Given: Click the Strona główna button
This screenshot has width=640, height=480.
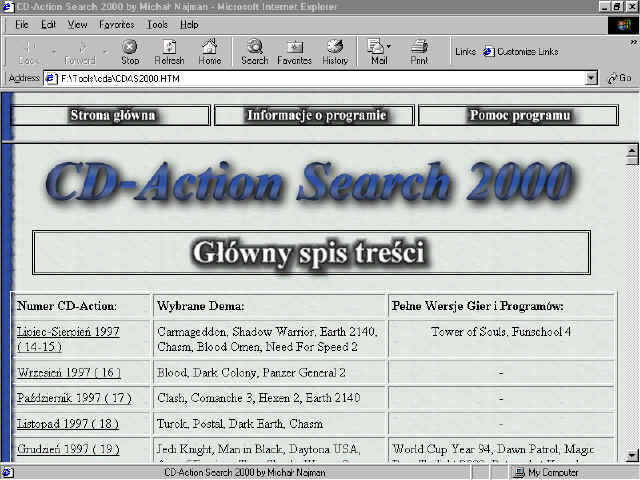Looking at the screenshot, I should coord(112,115).
